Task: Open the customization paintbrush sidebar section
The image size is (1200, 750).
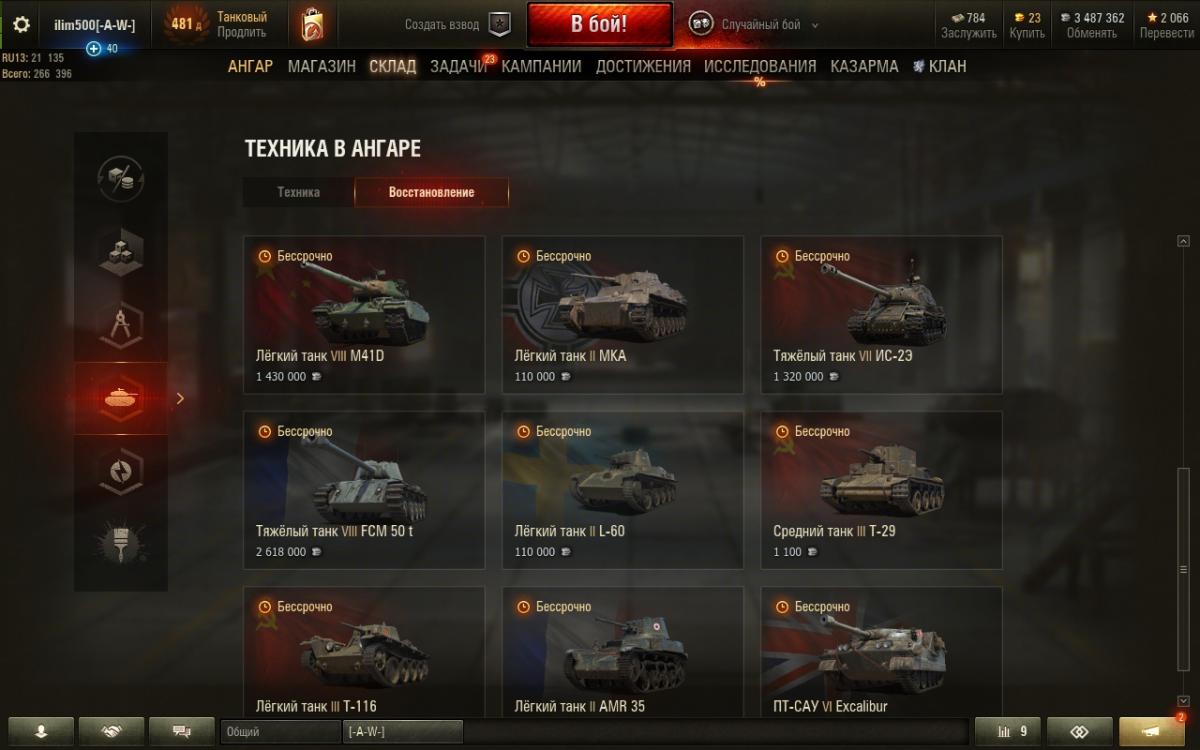Action: click(x=121, y=543)
